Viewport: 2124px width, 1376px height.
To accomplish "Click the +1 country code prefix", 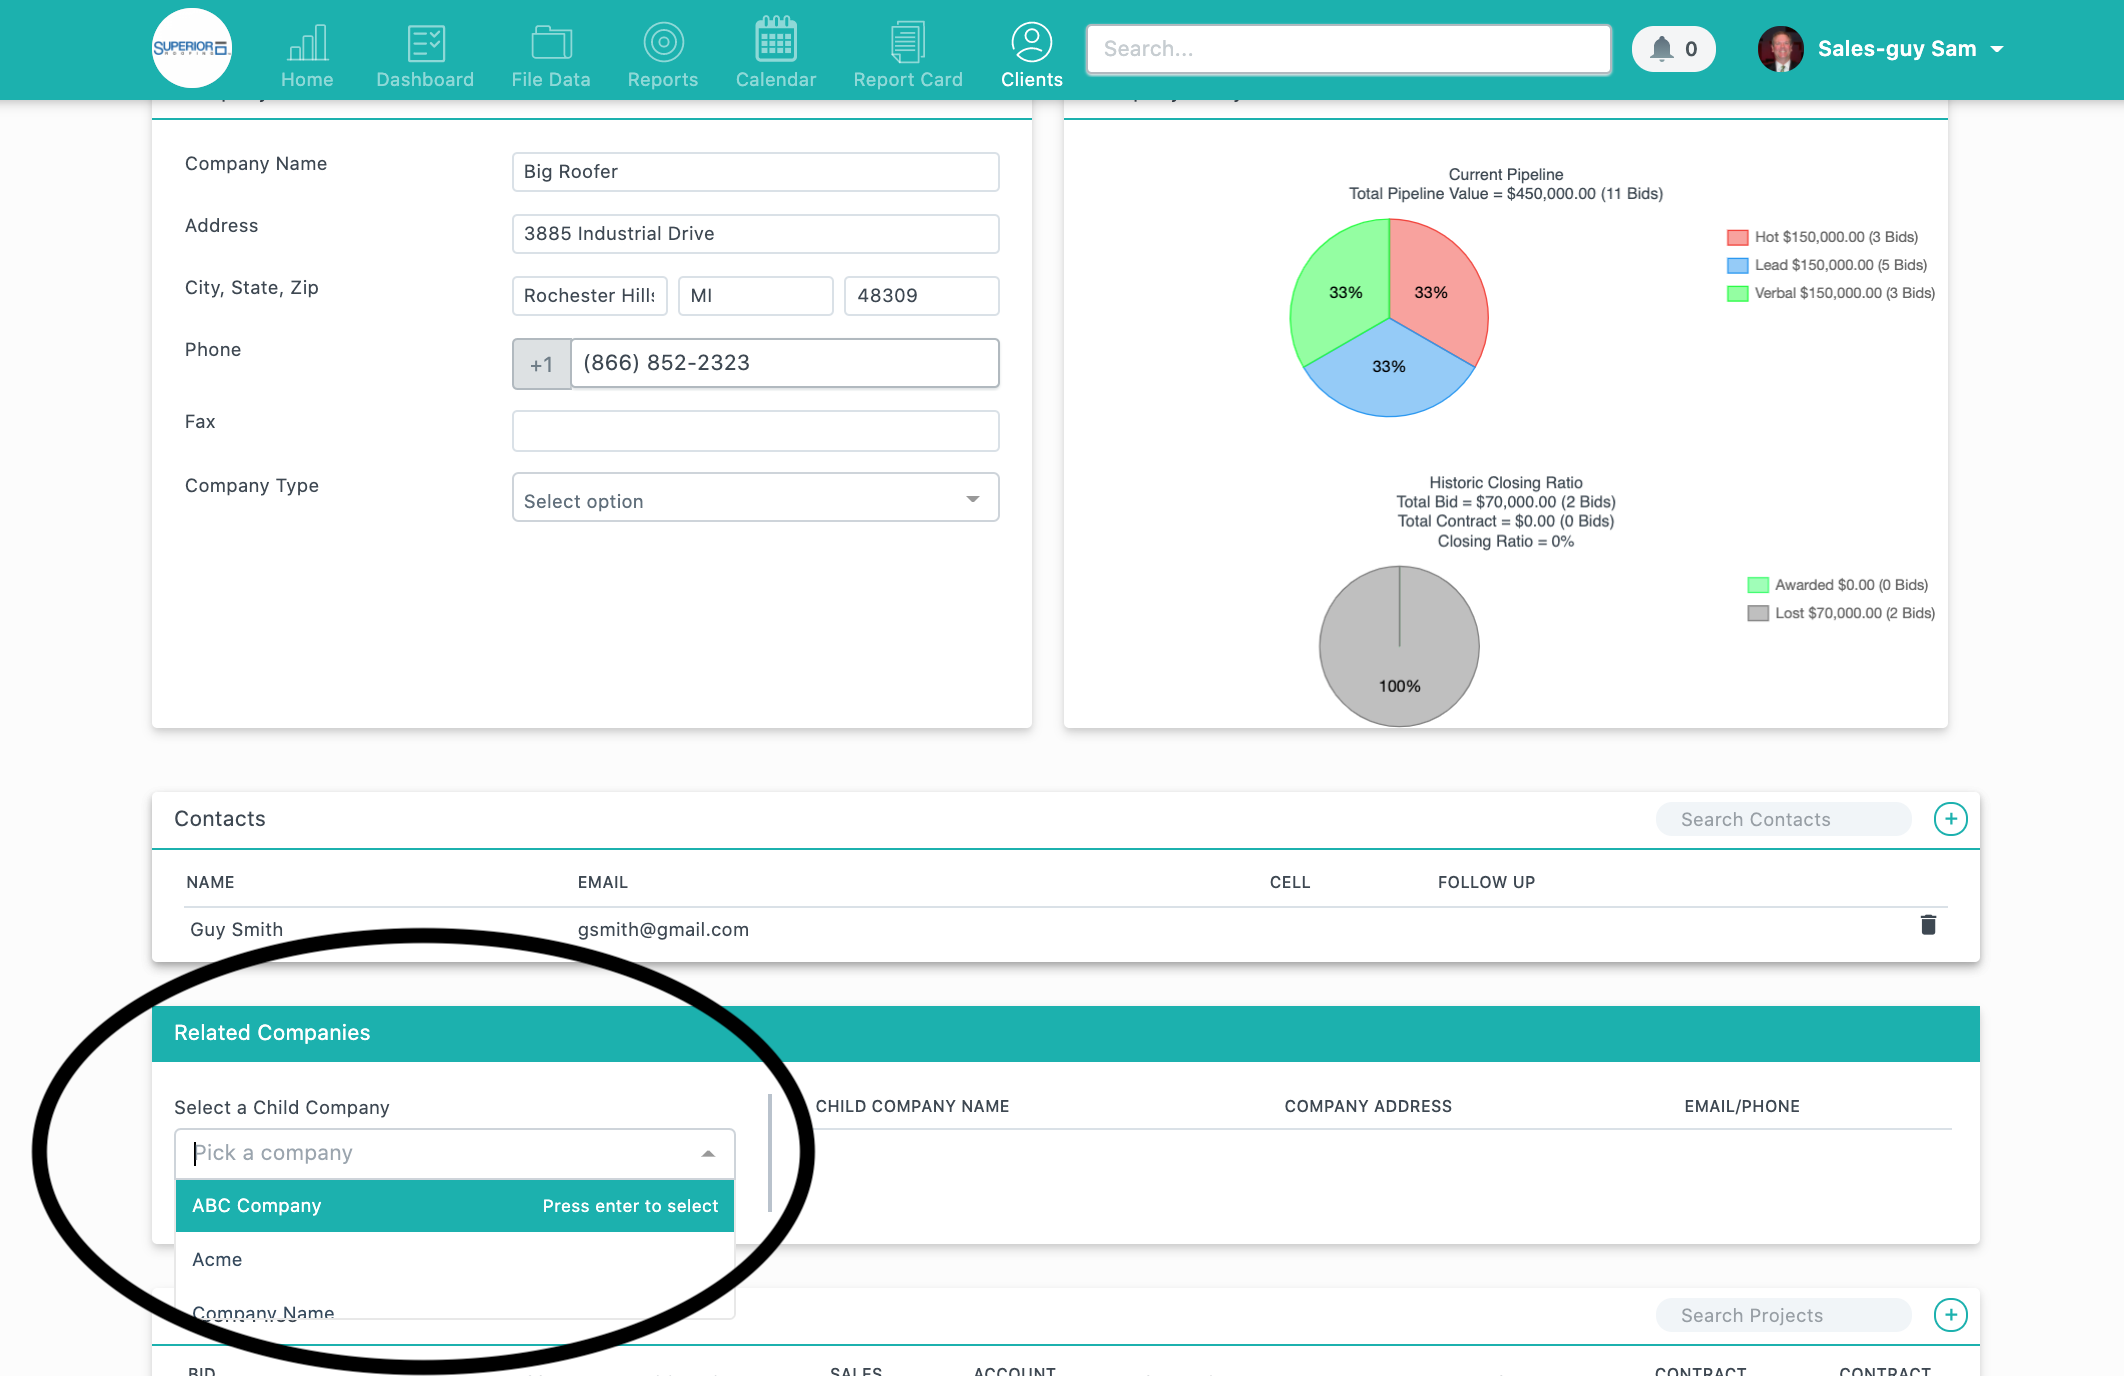I will (542, 364).
